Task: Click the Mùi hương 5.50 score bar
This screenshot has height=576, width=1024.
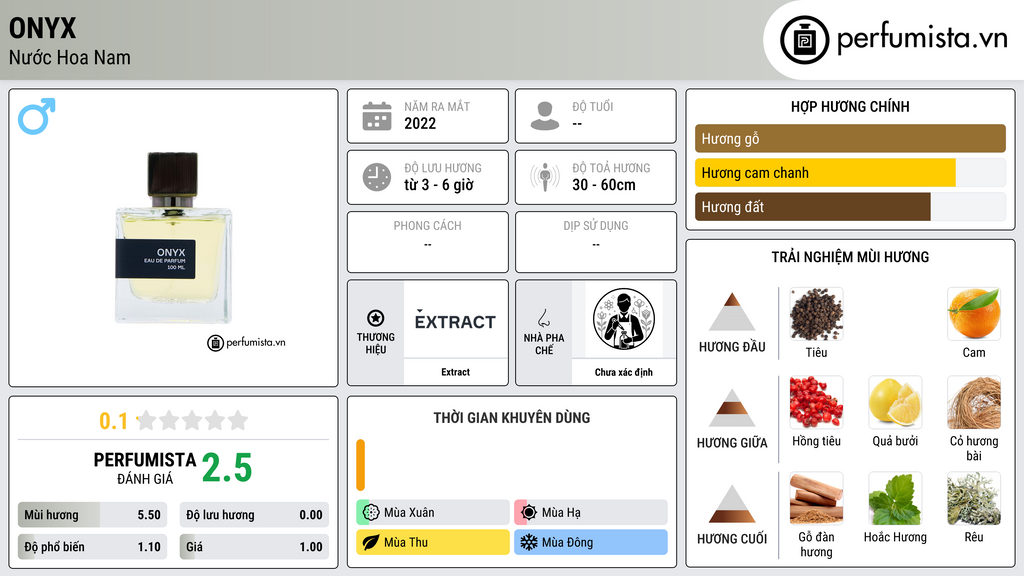Action: coord(92,515)
